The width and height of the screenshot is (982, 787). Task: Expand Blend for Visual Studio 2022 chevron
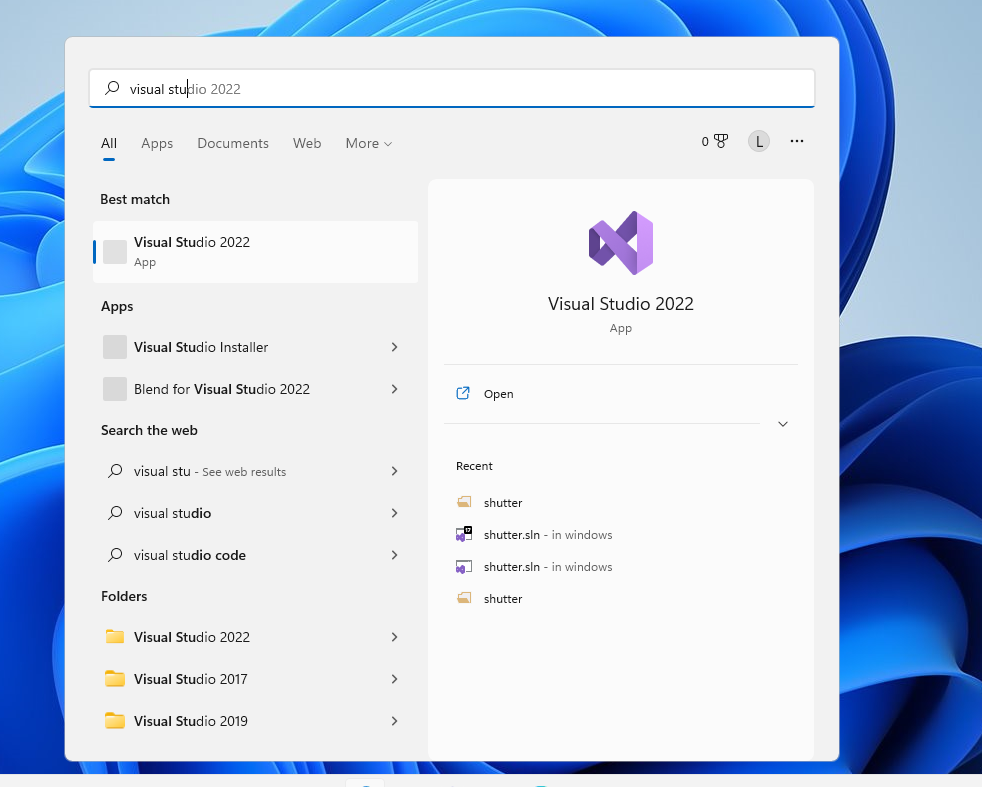(395, 389)
